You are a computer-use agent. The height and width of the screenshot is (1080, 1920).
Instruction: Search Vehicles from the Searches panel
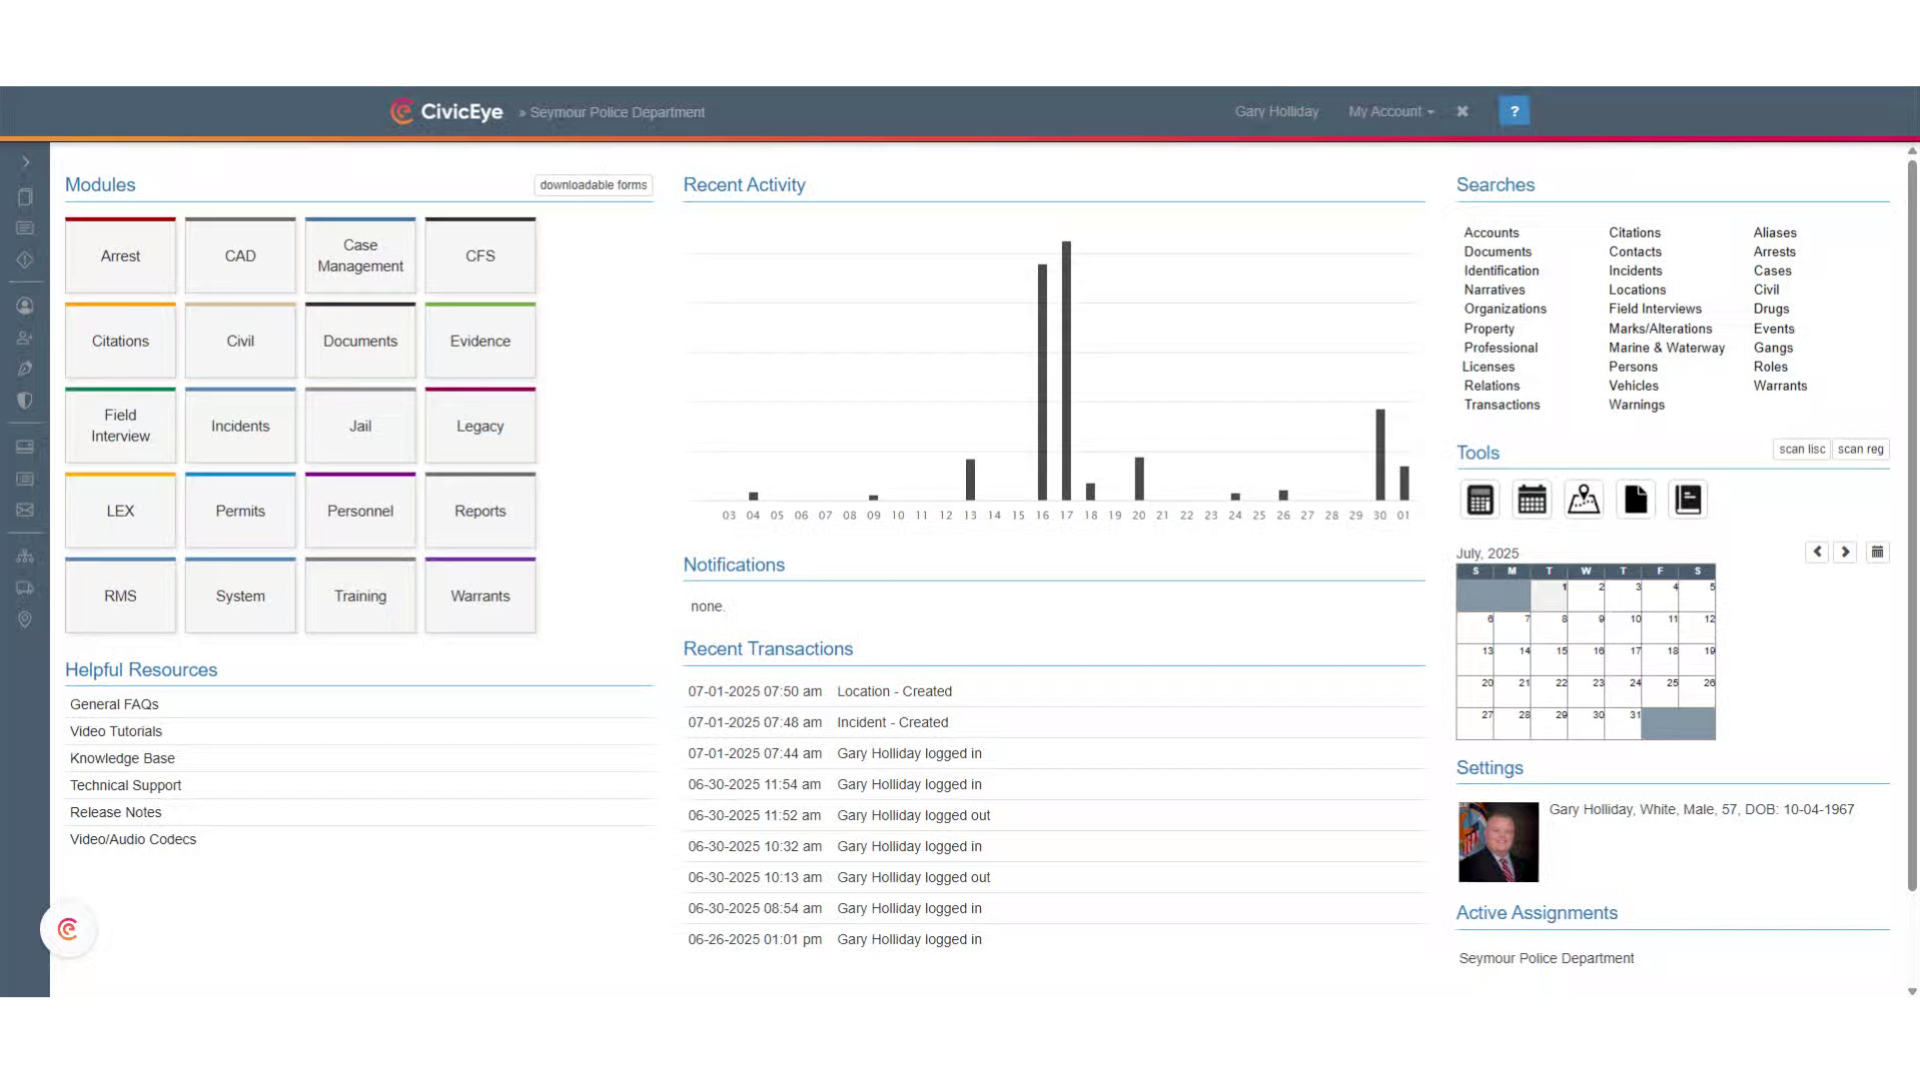1633,385
